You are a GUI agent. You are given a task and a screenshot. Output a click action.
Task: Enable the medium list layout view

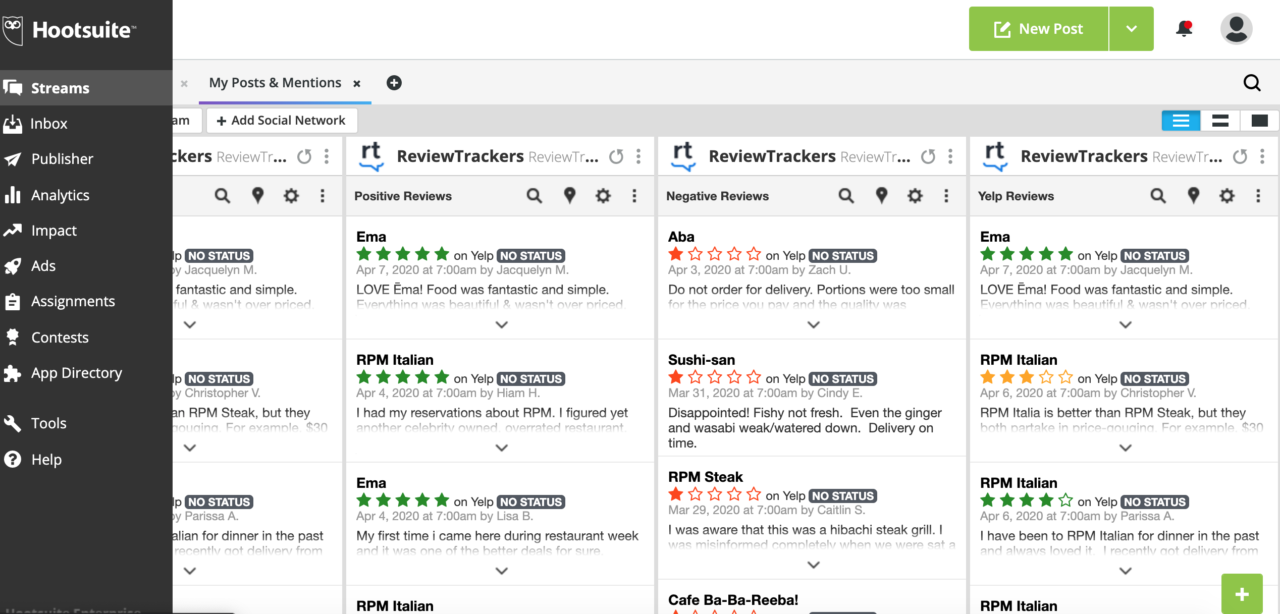pos(1219,120)
